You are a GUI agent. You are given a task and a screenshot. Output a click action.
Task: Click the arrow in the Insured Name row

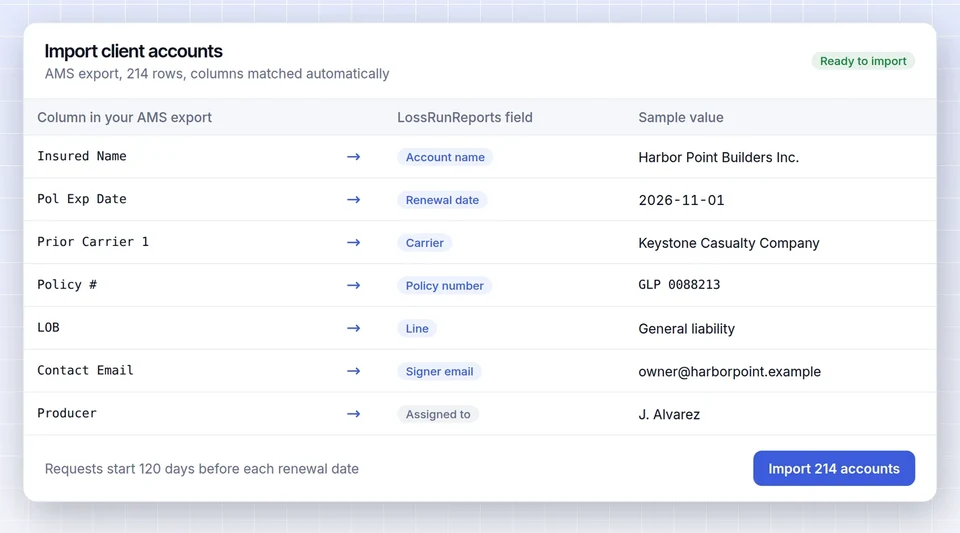353,157
